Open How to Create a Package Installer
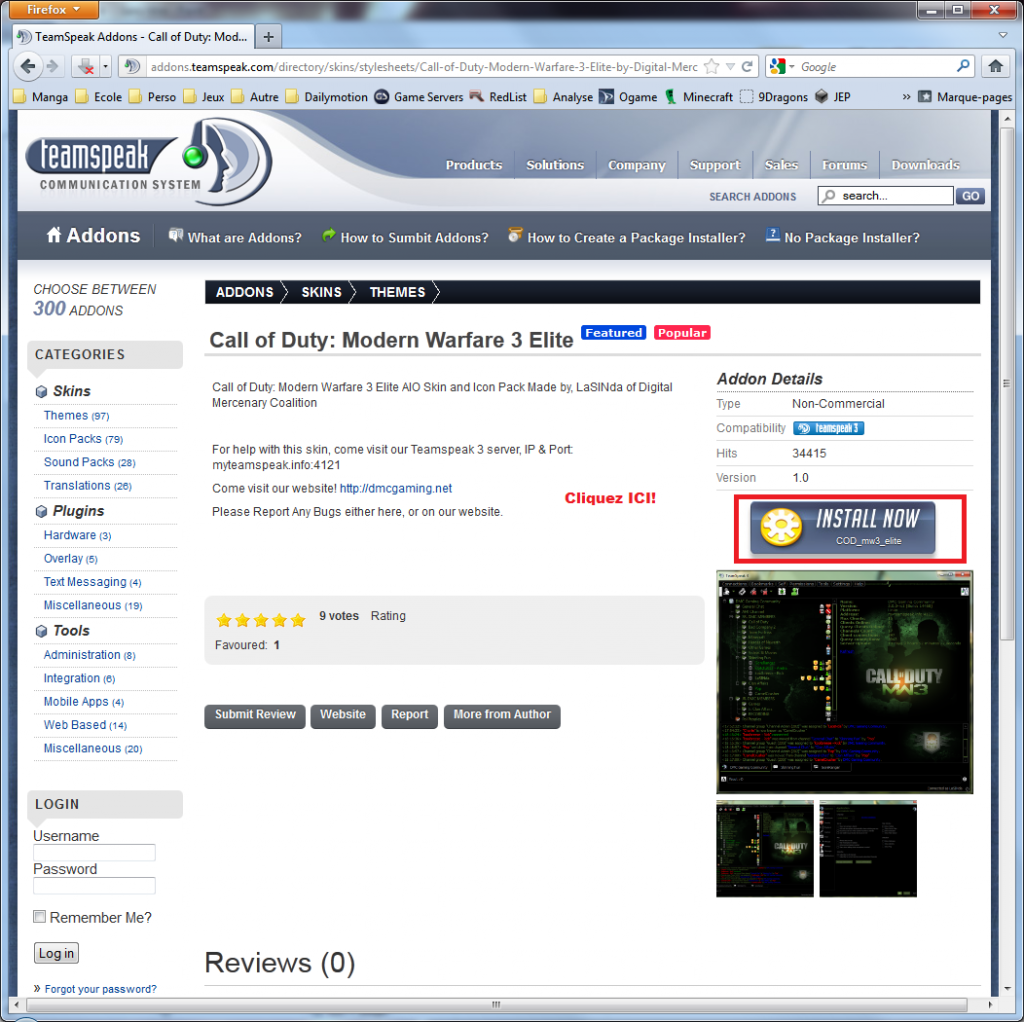 626,237
